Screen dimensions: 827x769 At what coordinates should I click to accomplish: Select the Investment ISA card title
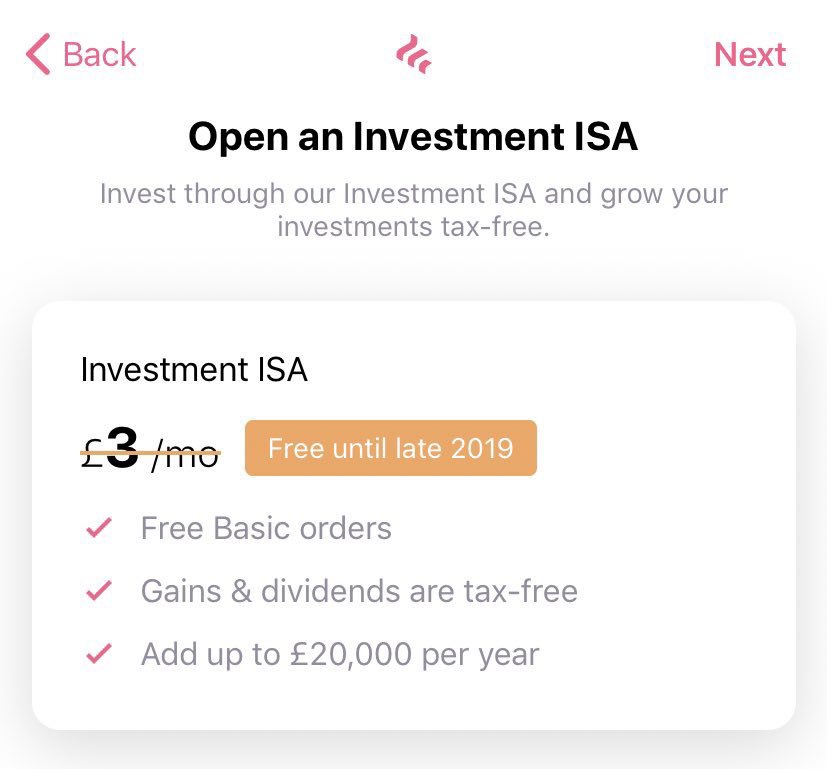(x=194, y=369)
